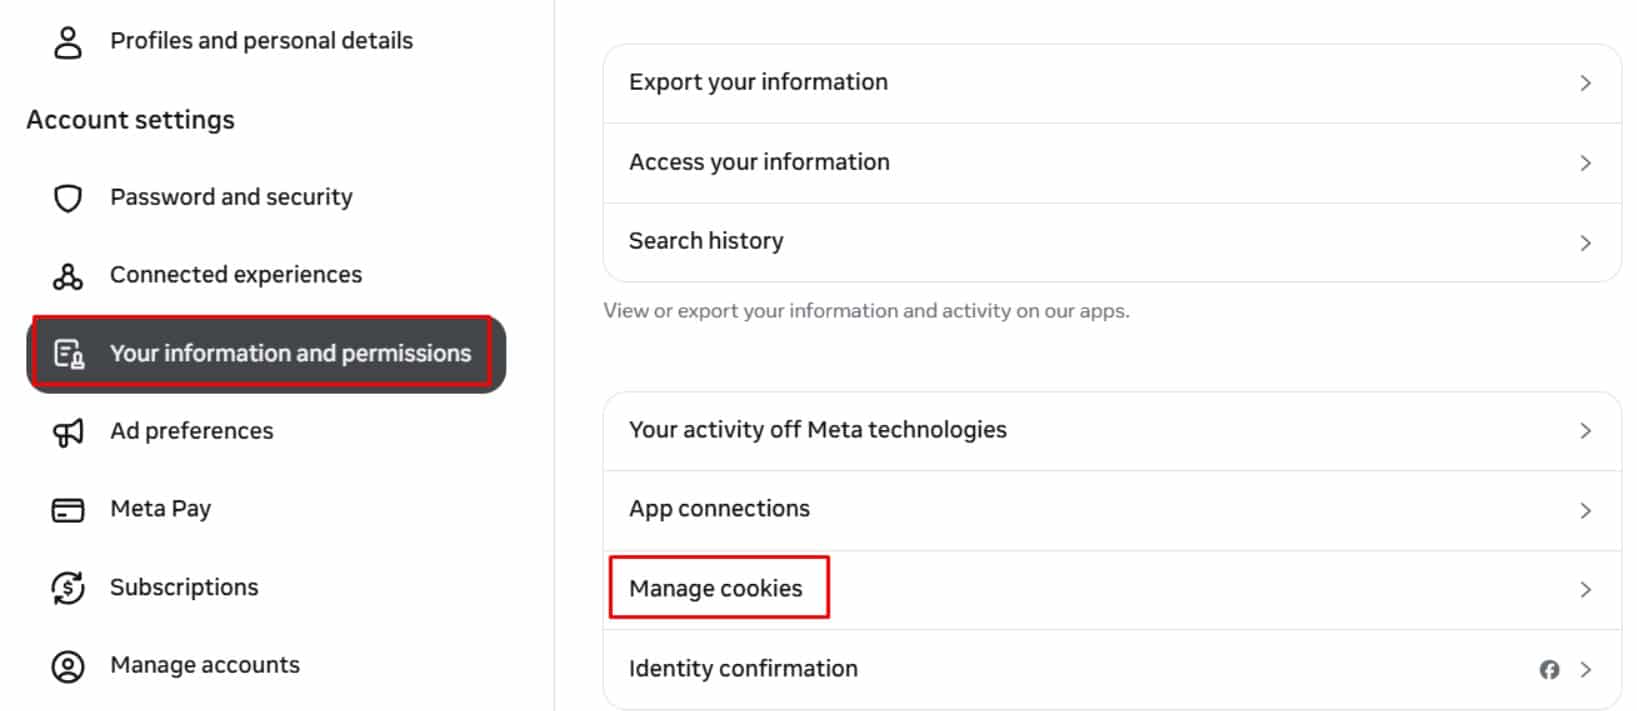This screenshot has width=1637, height=711.
Task: Select Ad preferences in the sidebar
Action: coord(191,431)
